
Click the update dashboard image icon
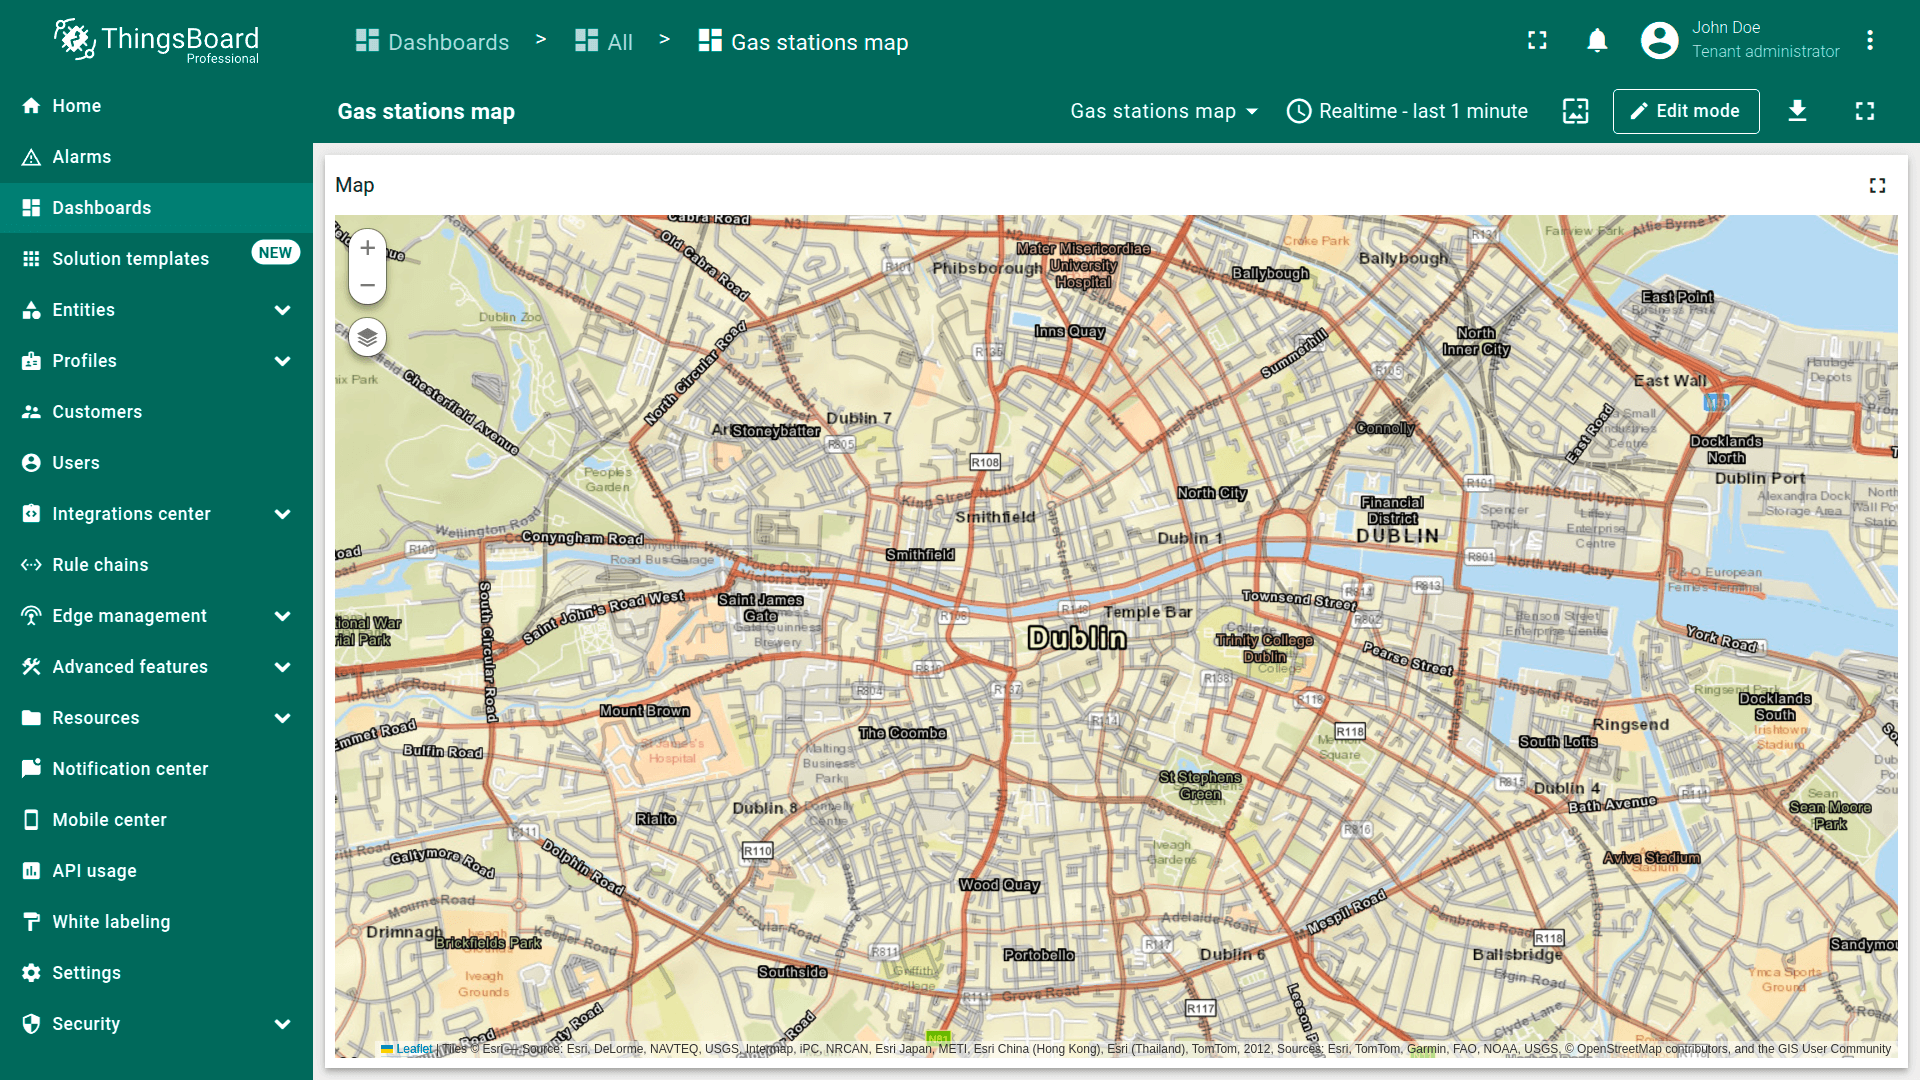(1575, 111)
